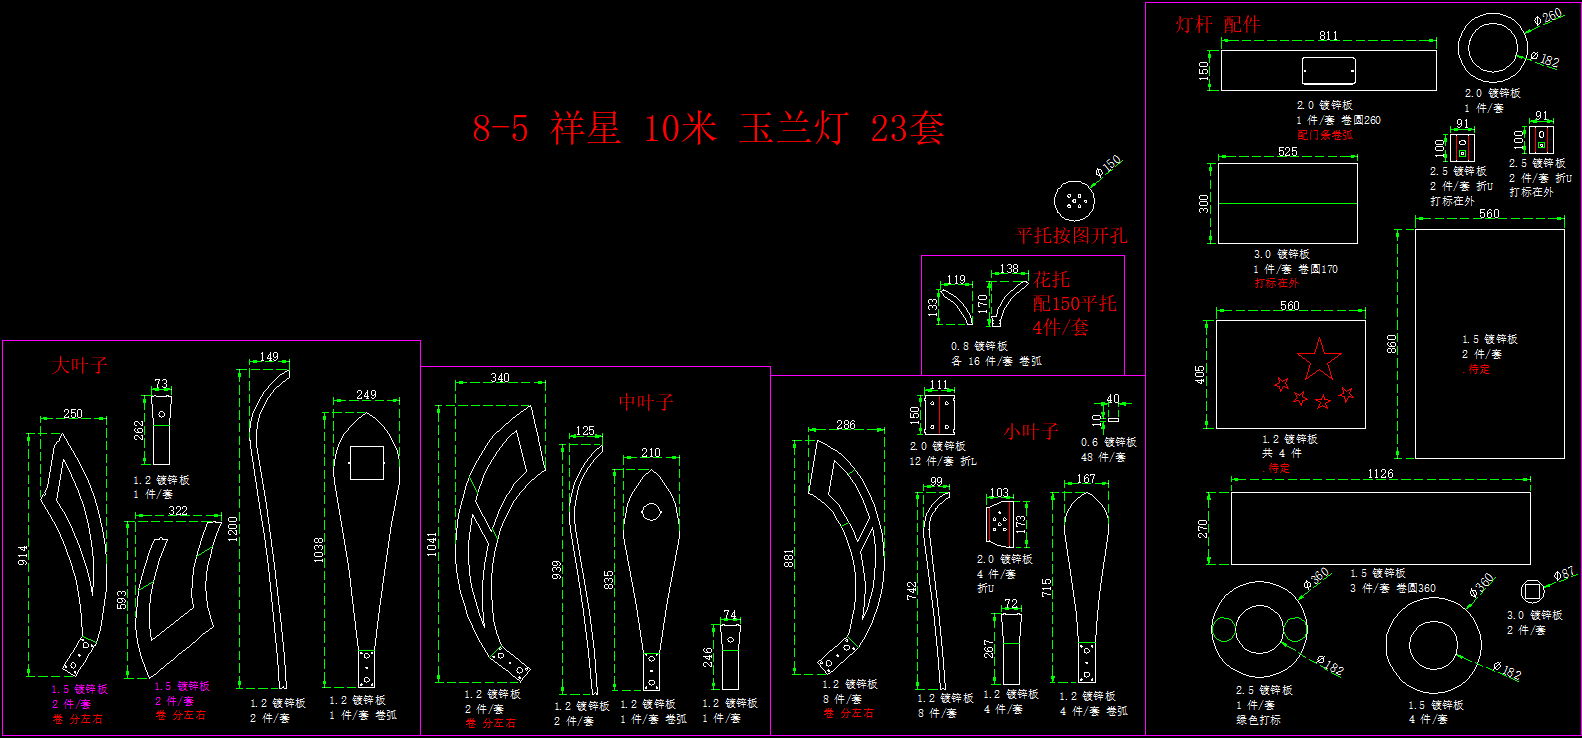Select the Ø150 circle with five holes
Viewport: 1582px width, 738px height.
coord(1074,201)
